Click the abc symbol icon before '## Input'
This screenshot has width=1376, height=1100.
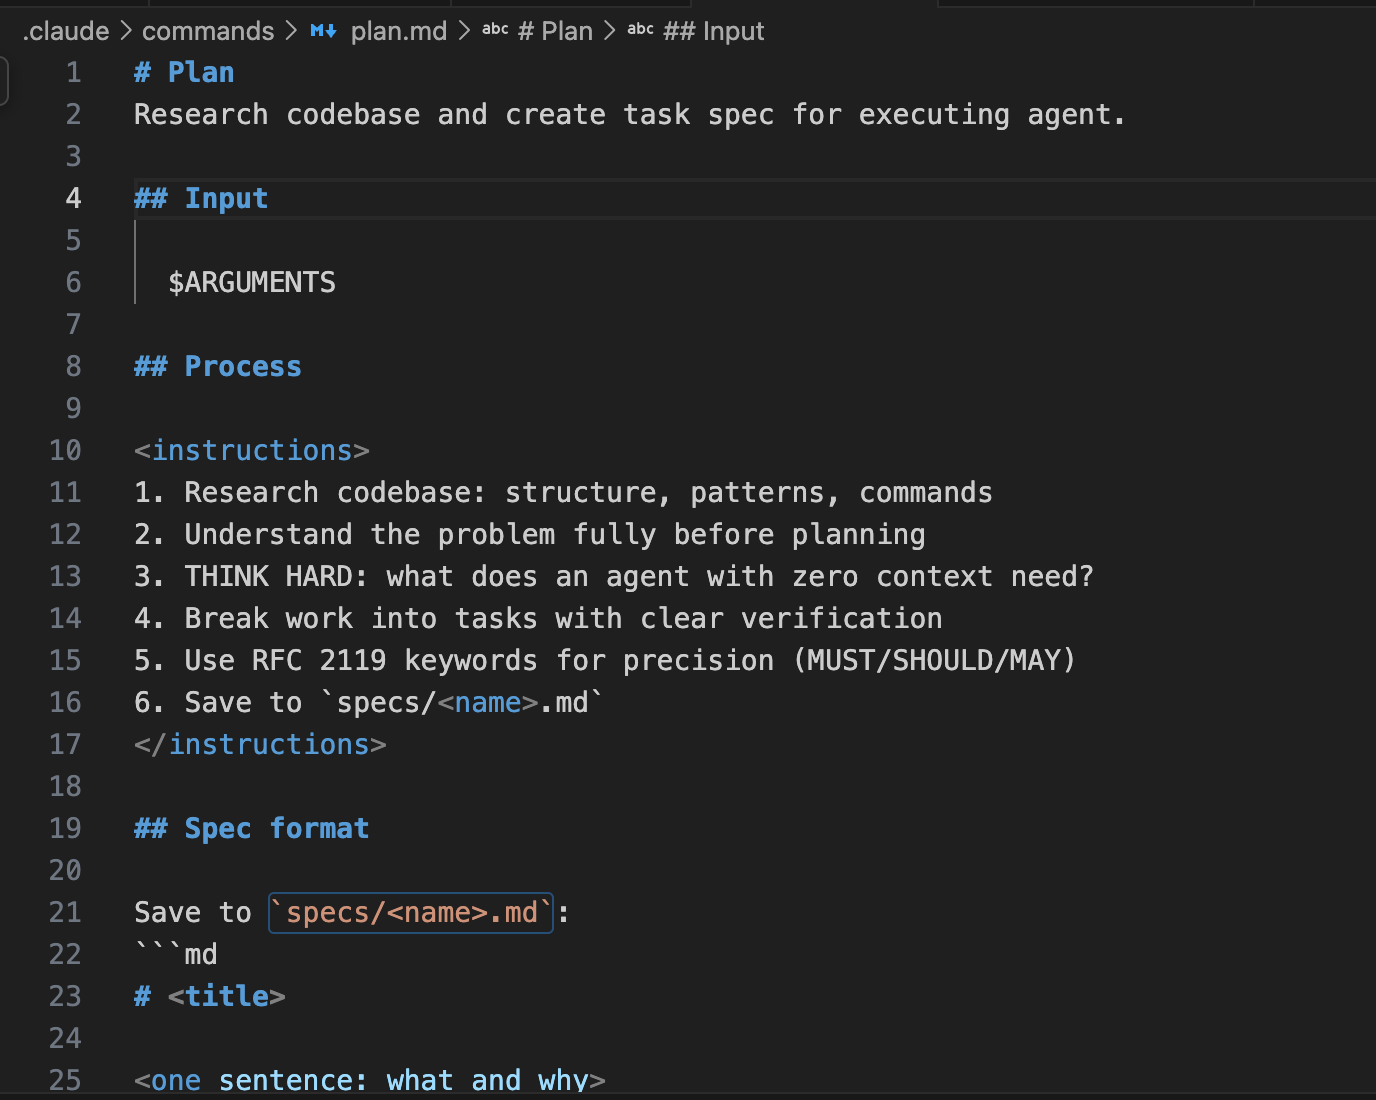coord(640,29)
